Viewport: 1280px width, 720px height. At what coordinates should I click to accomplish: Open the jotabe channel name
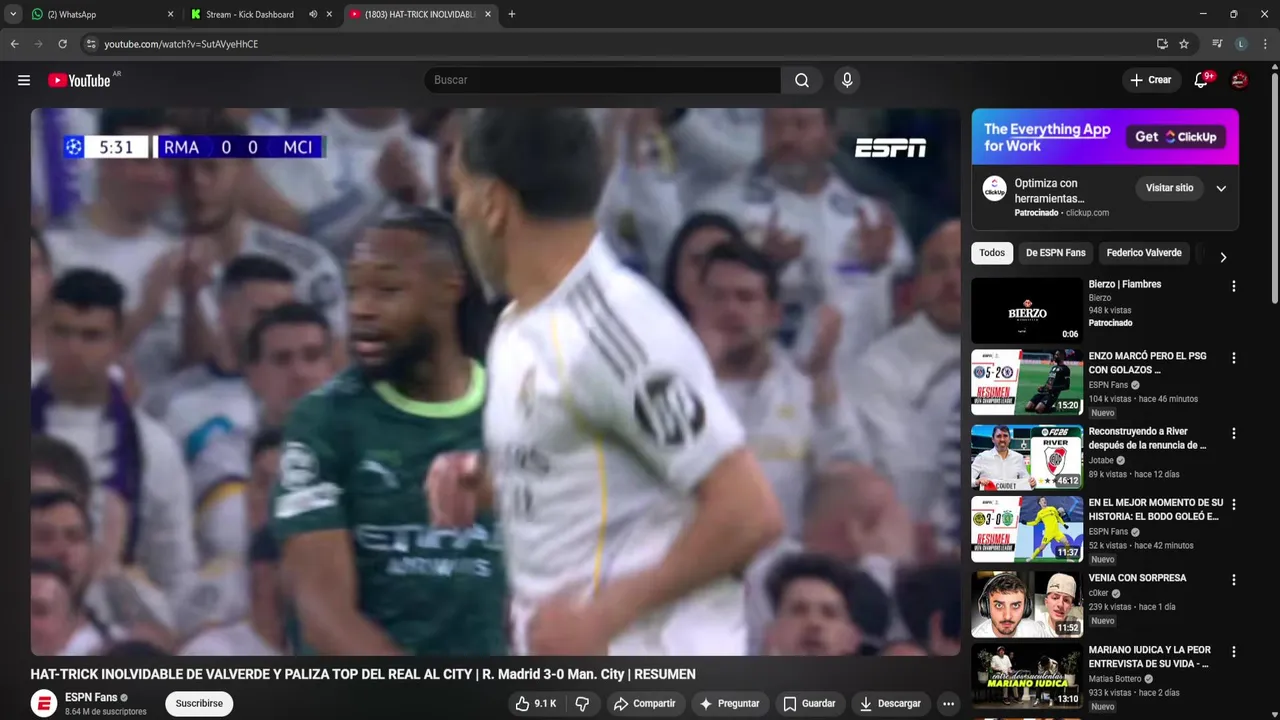1101,461
